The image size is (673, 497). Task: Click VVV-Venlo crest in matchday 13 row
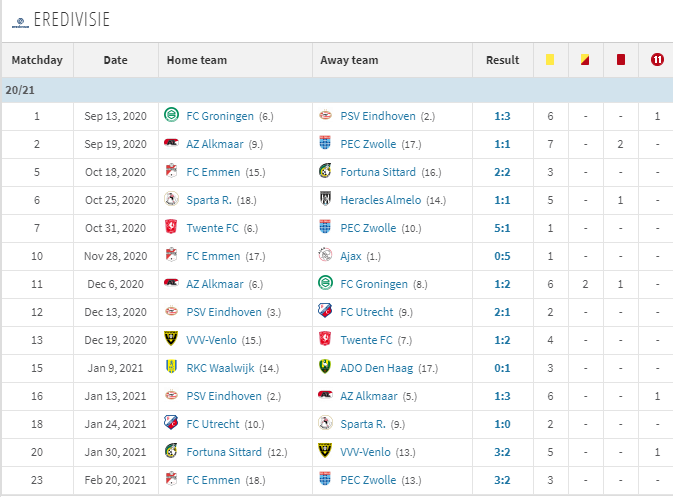coord(171,339)
